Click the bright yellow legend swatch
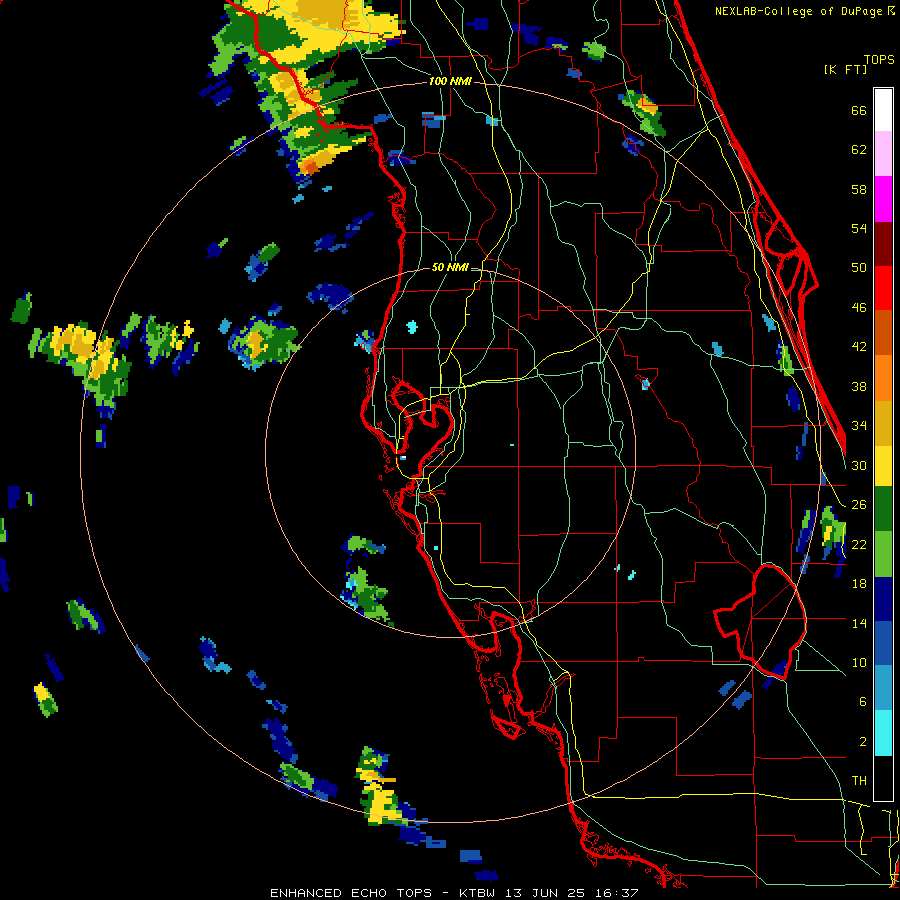The image size is (900, 900). tap(883, 466)
